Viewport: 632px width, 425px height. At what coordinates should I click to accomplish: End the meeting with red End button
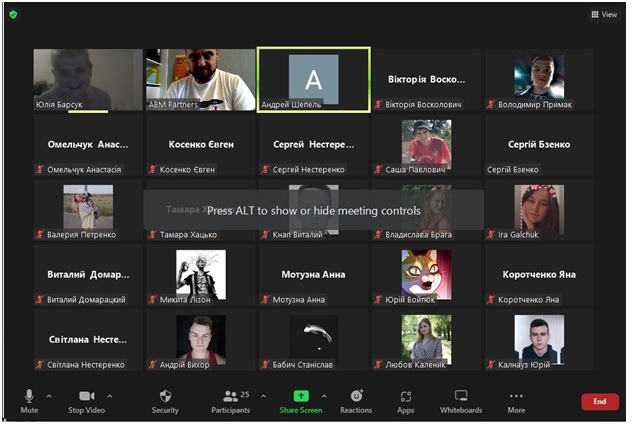coord(600,402)
